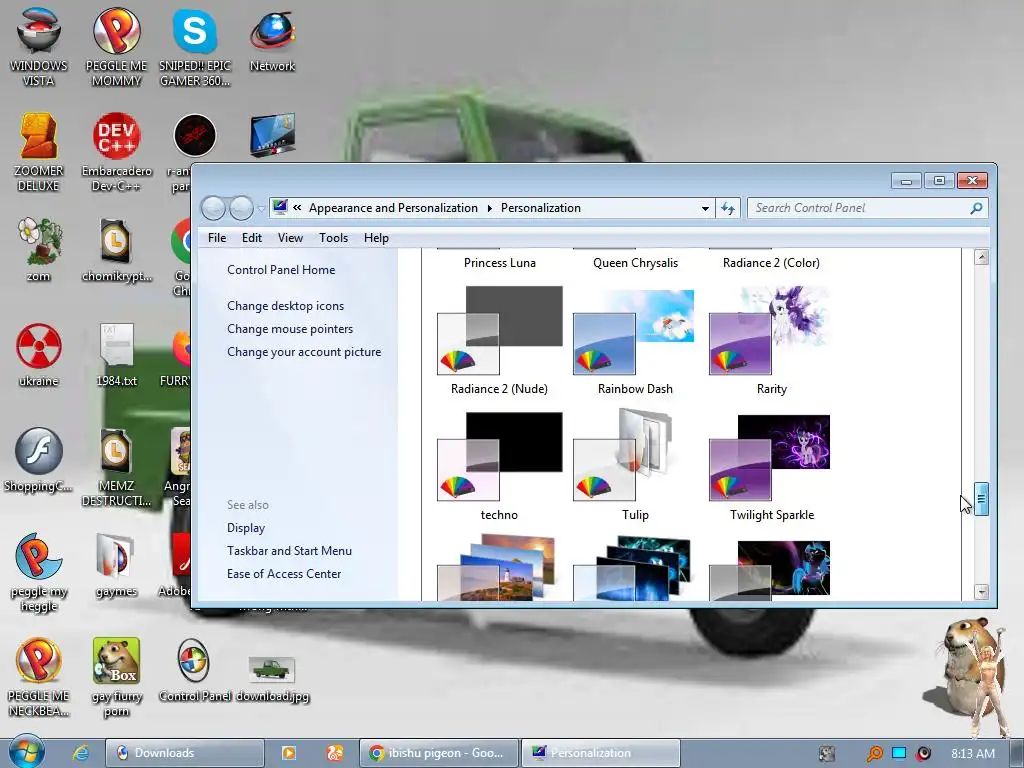The image size is (1024, 768).
Task: Click Change your account picture link
Action: pos(304,351)
